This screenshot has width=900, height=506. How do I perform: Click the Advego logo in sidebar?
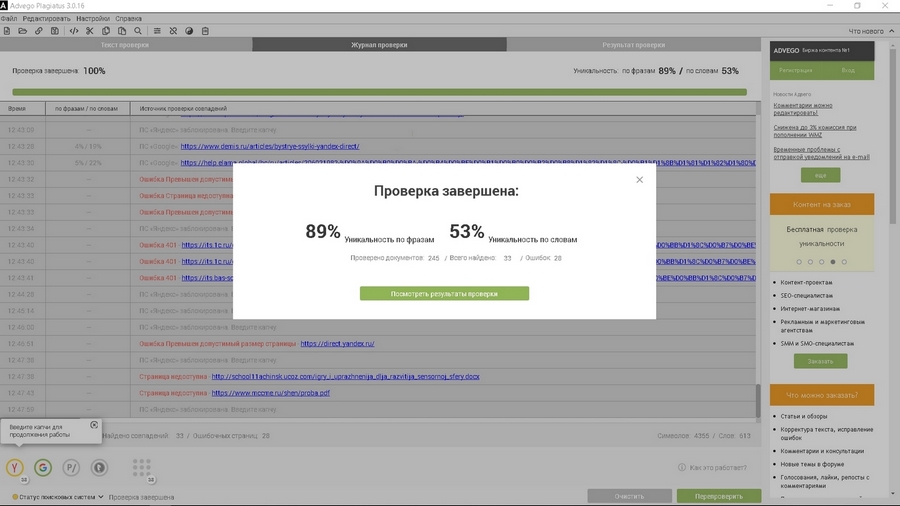[x=786, y=50]
